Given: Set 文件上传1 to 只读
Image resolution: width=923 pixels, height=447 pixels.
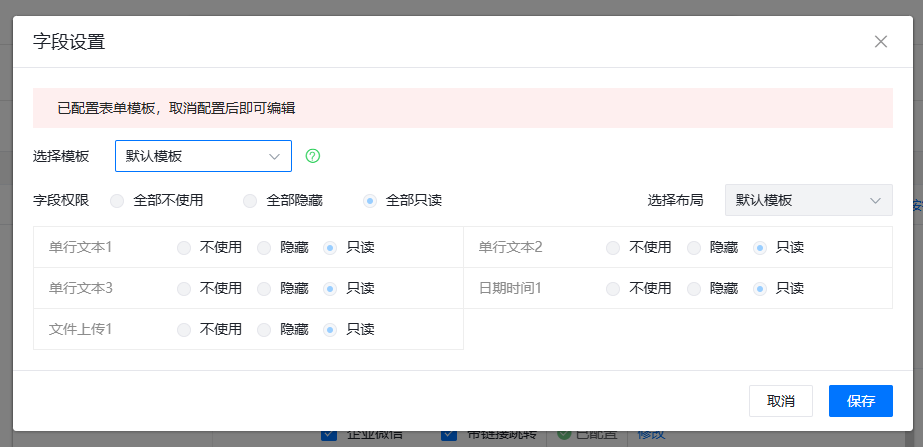Looking at the screenshot, I should coord(331,329).
